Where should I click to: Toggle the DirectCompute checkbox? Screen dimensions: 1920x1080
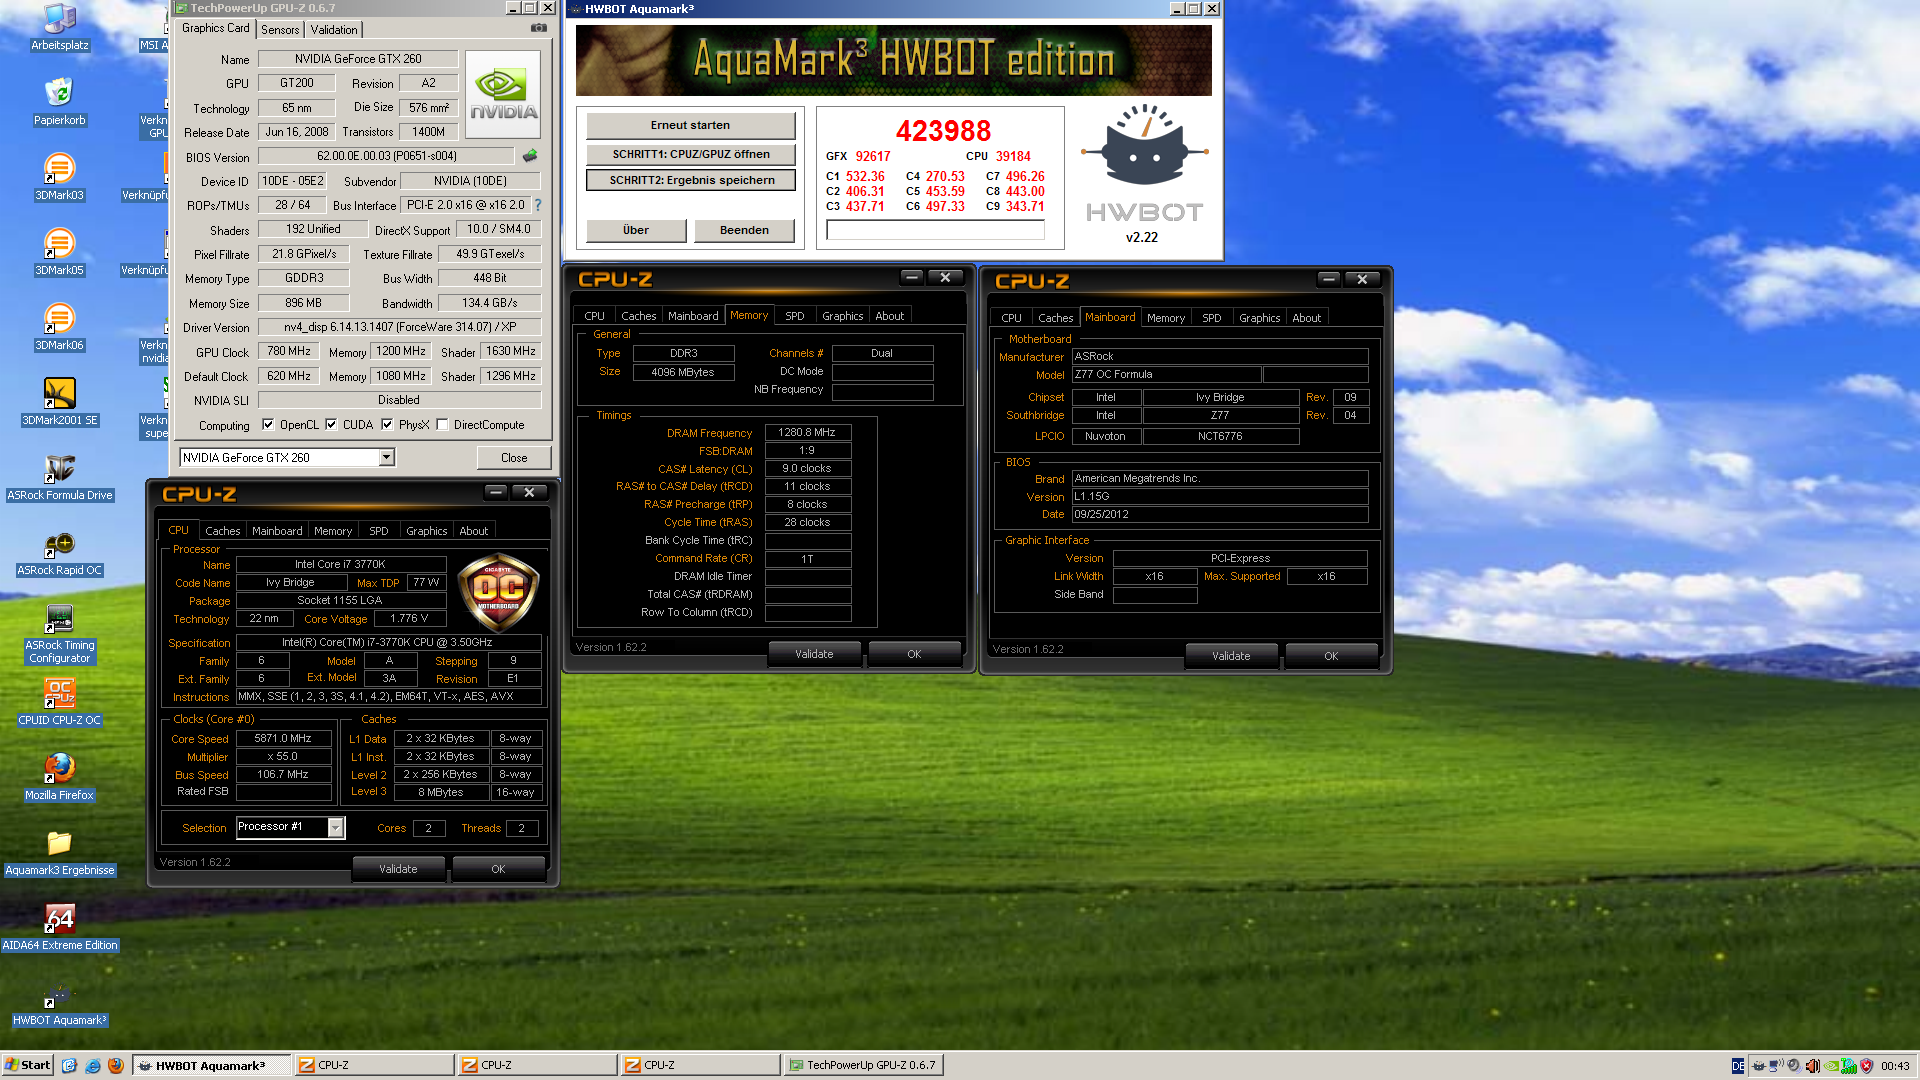pos(442,425)
